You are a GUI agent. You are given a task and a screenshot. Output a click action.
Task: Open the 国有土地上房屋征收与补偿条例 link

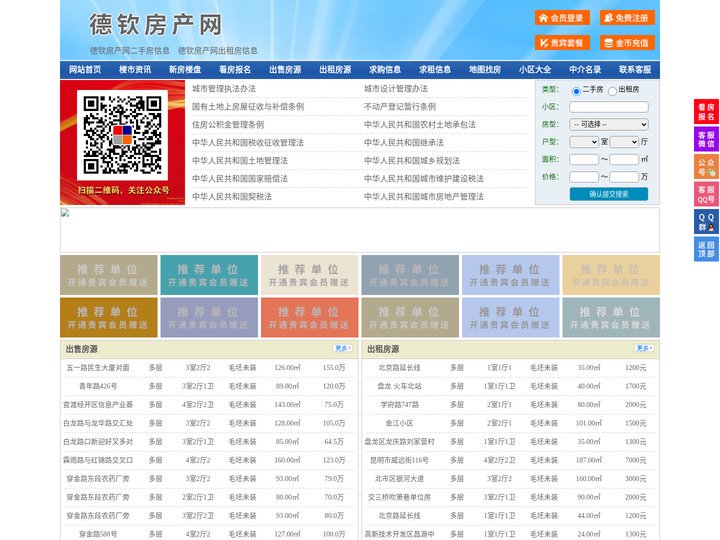pyautogui.click(x=248, y=107)
